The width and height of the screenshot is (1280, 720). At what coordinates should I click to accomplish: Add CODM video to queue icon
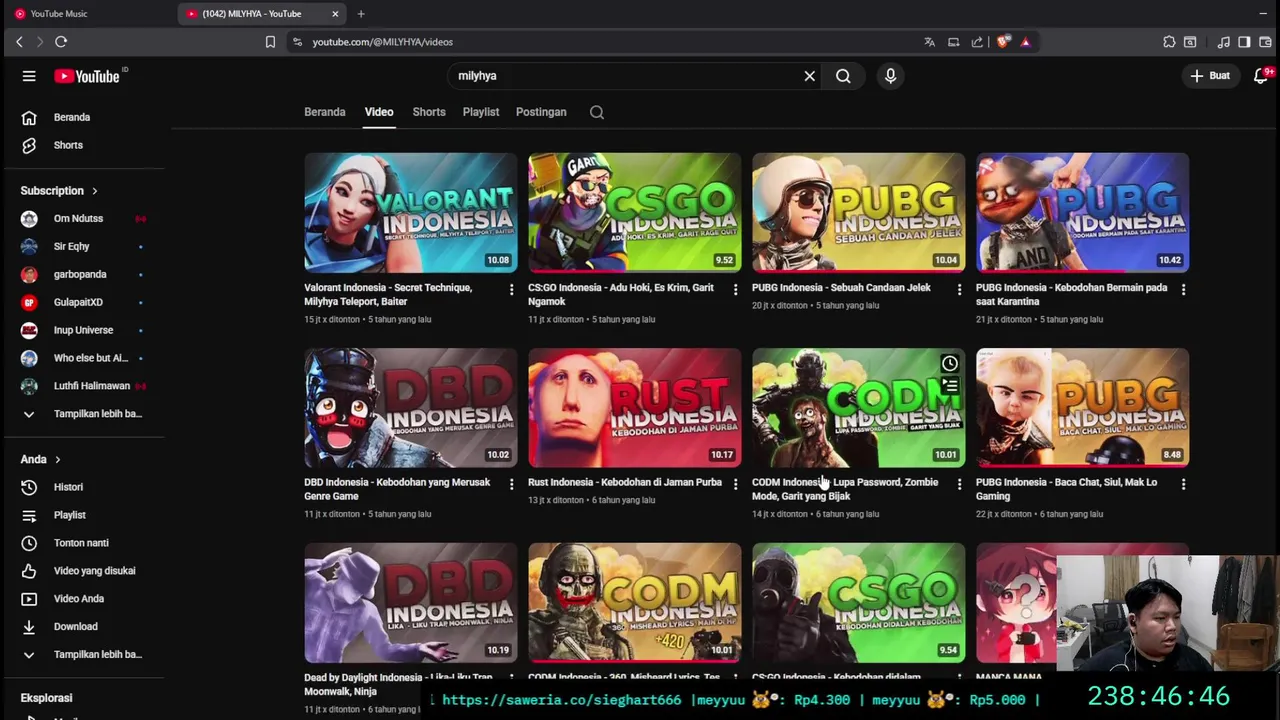click(949, 386)
